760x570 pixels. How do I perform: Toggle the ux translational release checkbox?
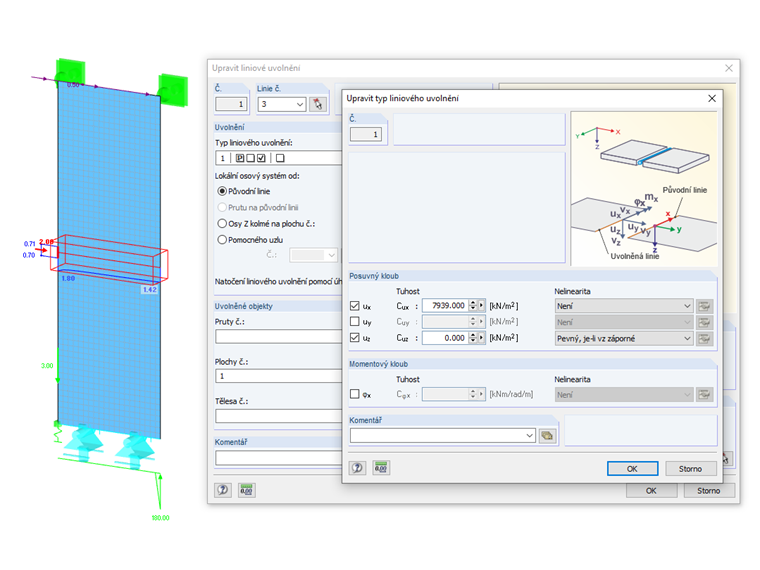(354, 306)
